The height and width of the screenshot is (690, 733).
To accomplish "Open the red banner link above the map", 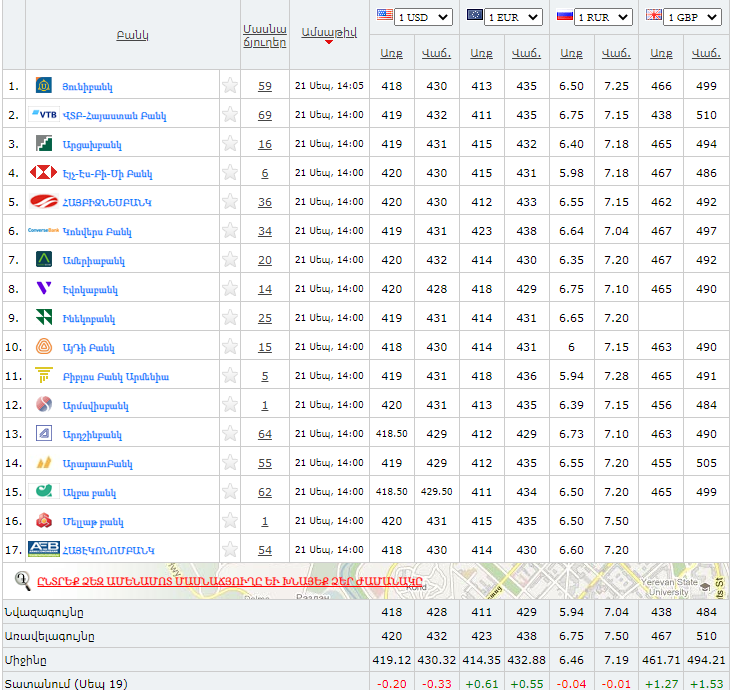I will pyautogui.click(x=230, y=581).
